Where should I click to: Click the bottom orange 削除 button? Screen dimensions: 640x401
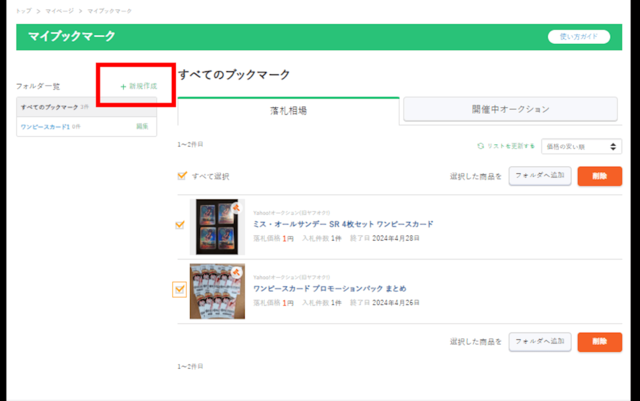(599, 342)
